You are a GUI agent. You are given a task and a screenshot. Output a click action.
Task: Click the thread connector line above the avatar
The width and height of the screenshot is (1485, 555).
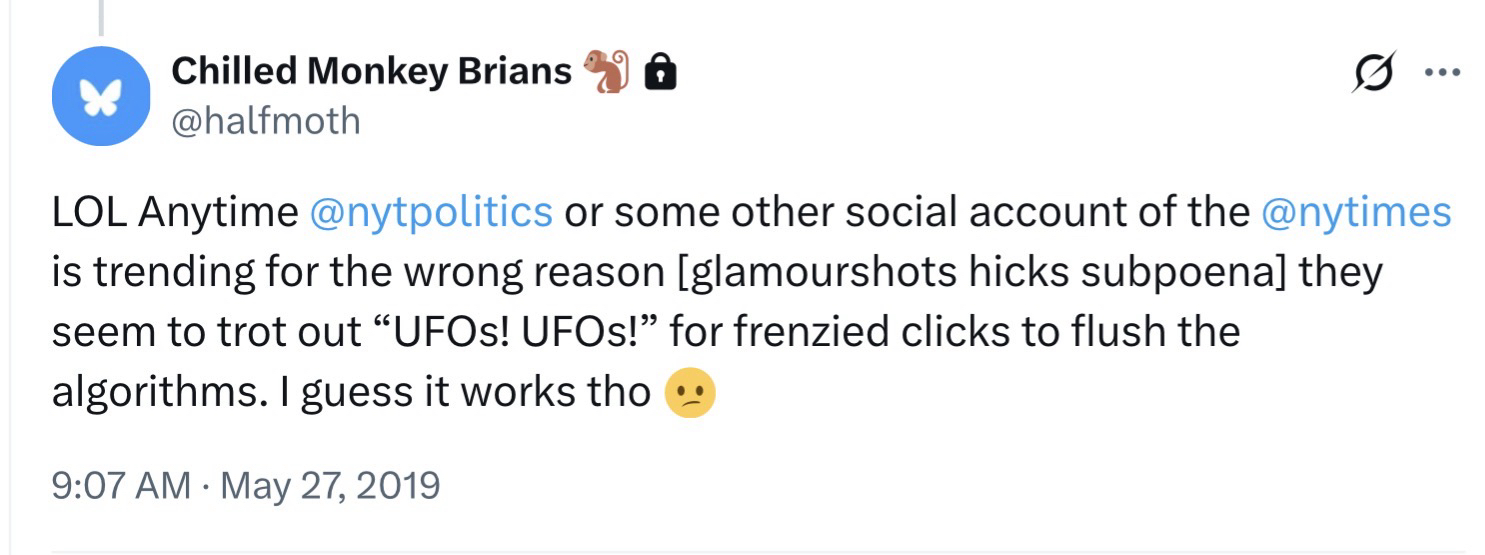(x=100, y=15)
